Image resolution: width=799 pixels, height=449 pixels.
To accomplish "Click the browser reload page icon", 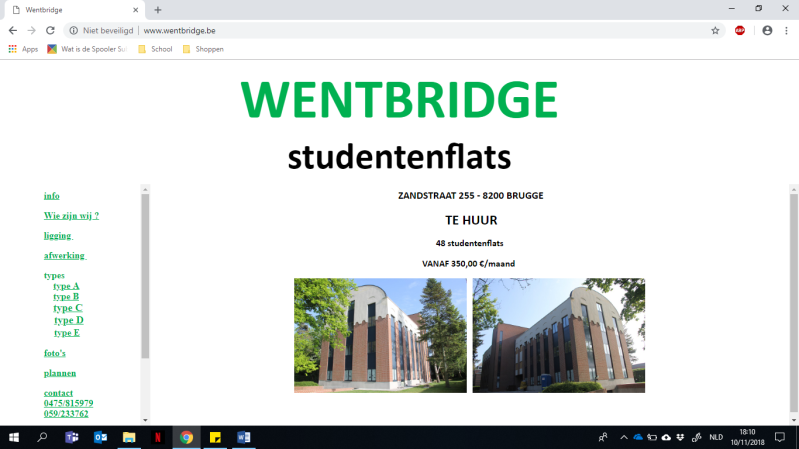I will (x=50, y=31).
